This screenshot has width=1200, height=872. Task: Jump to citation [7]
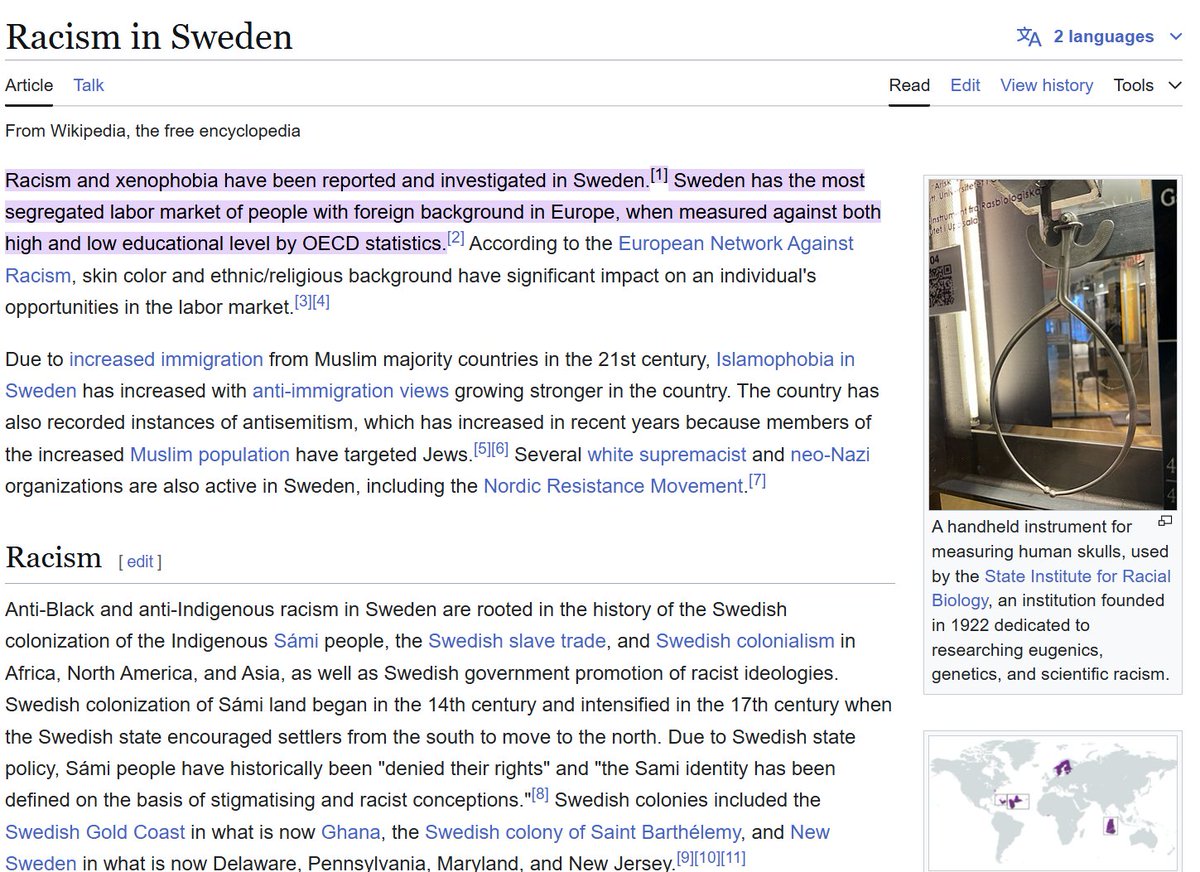coord(757,482)
